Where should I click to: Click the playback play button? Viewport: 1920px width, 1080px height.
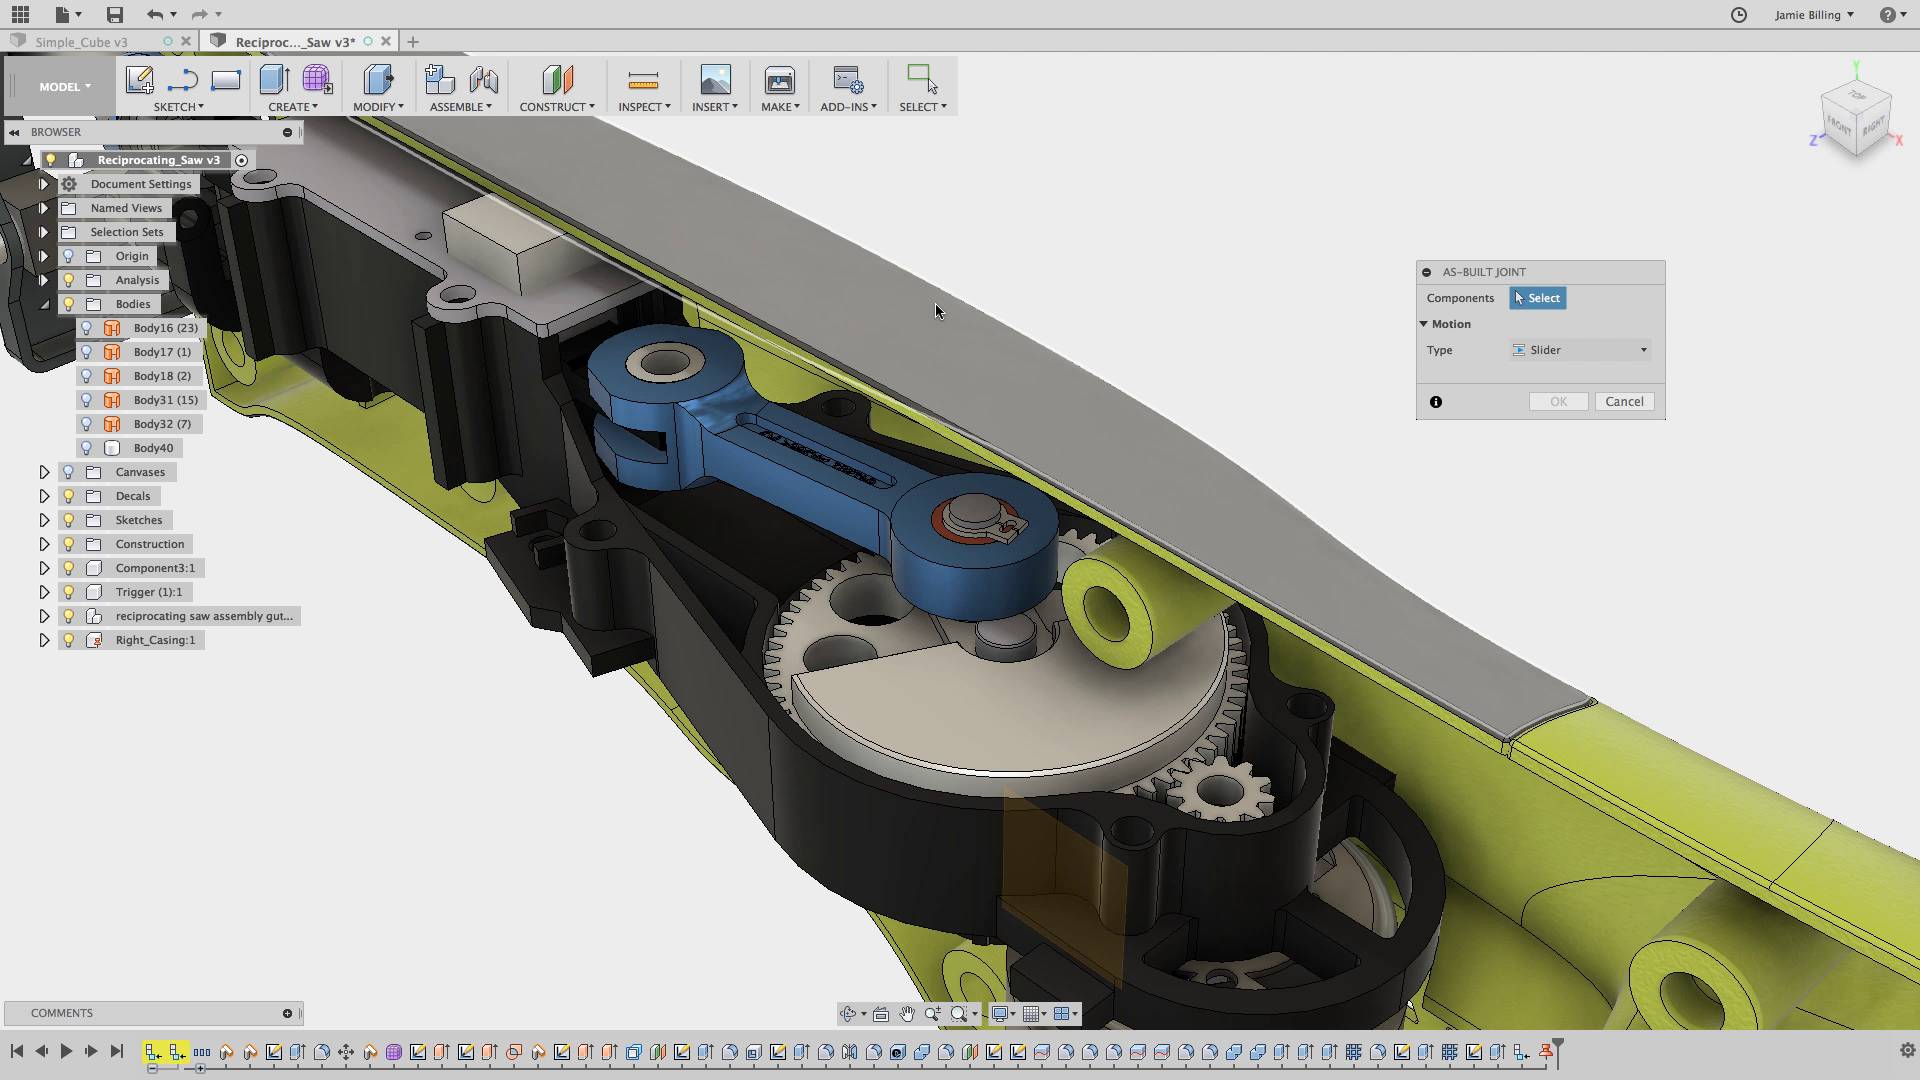65,1051
